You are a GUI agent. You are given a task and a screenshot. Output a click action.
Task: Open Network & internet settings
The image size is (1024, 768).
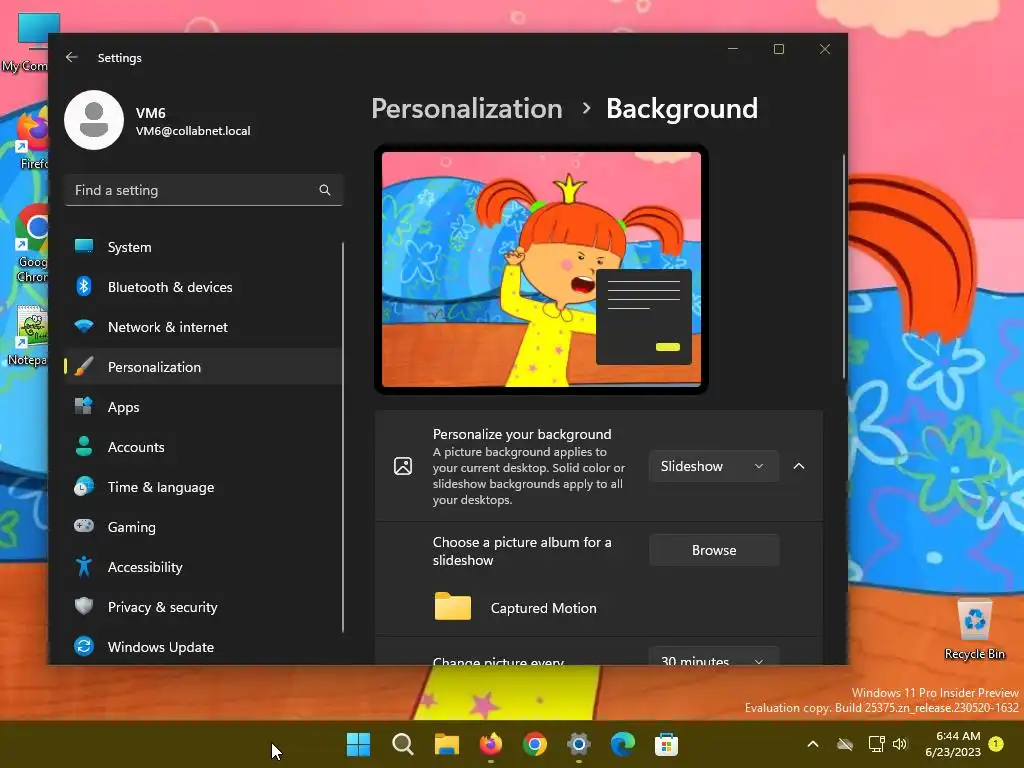tap(203, 327)
